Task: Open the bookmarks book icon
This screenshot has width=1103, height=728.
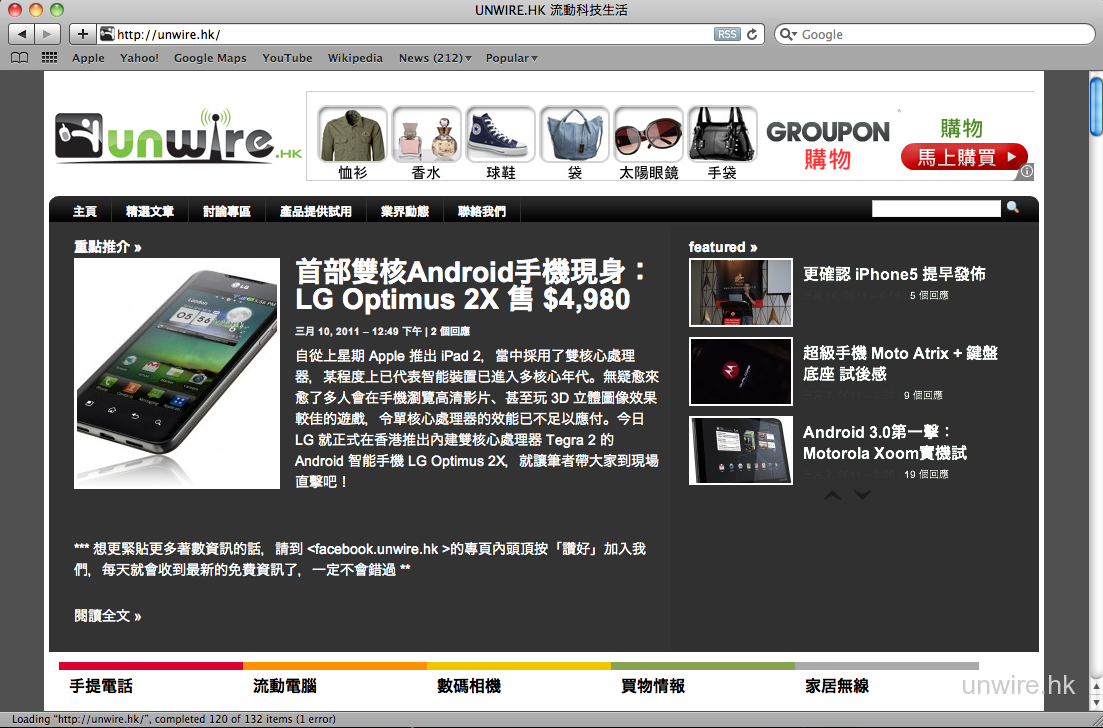Action: click(19, 58)
